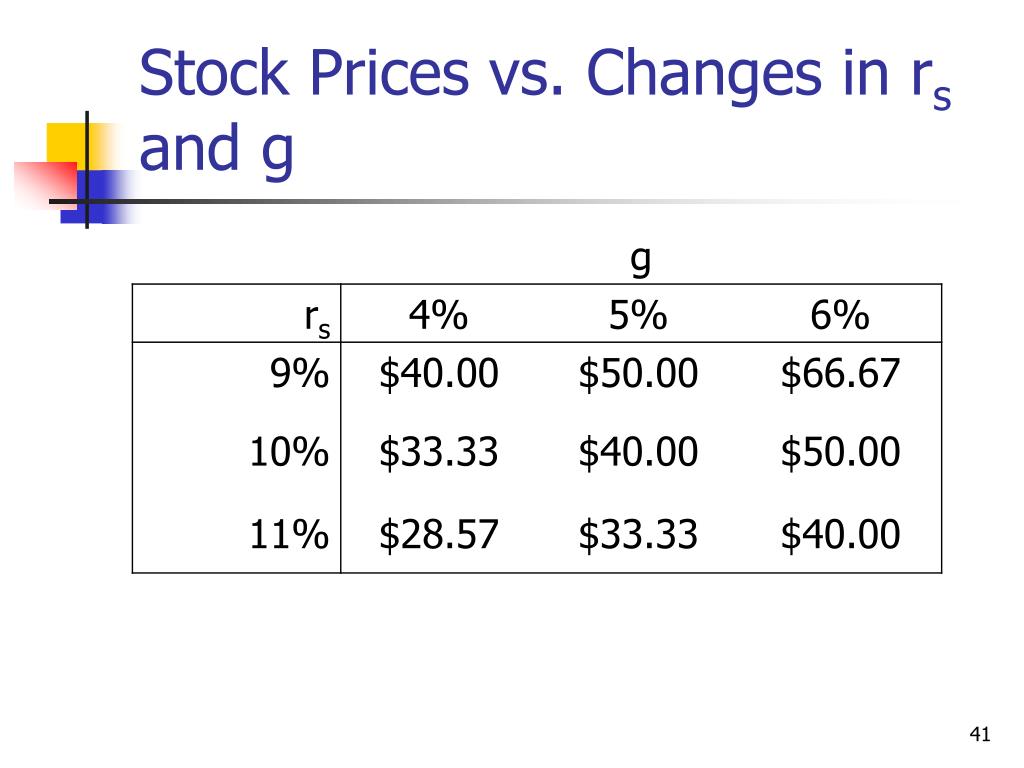Click the $28.57 price cell
This screenshot has height=768, width=1024.
tap(439, 535)
